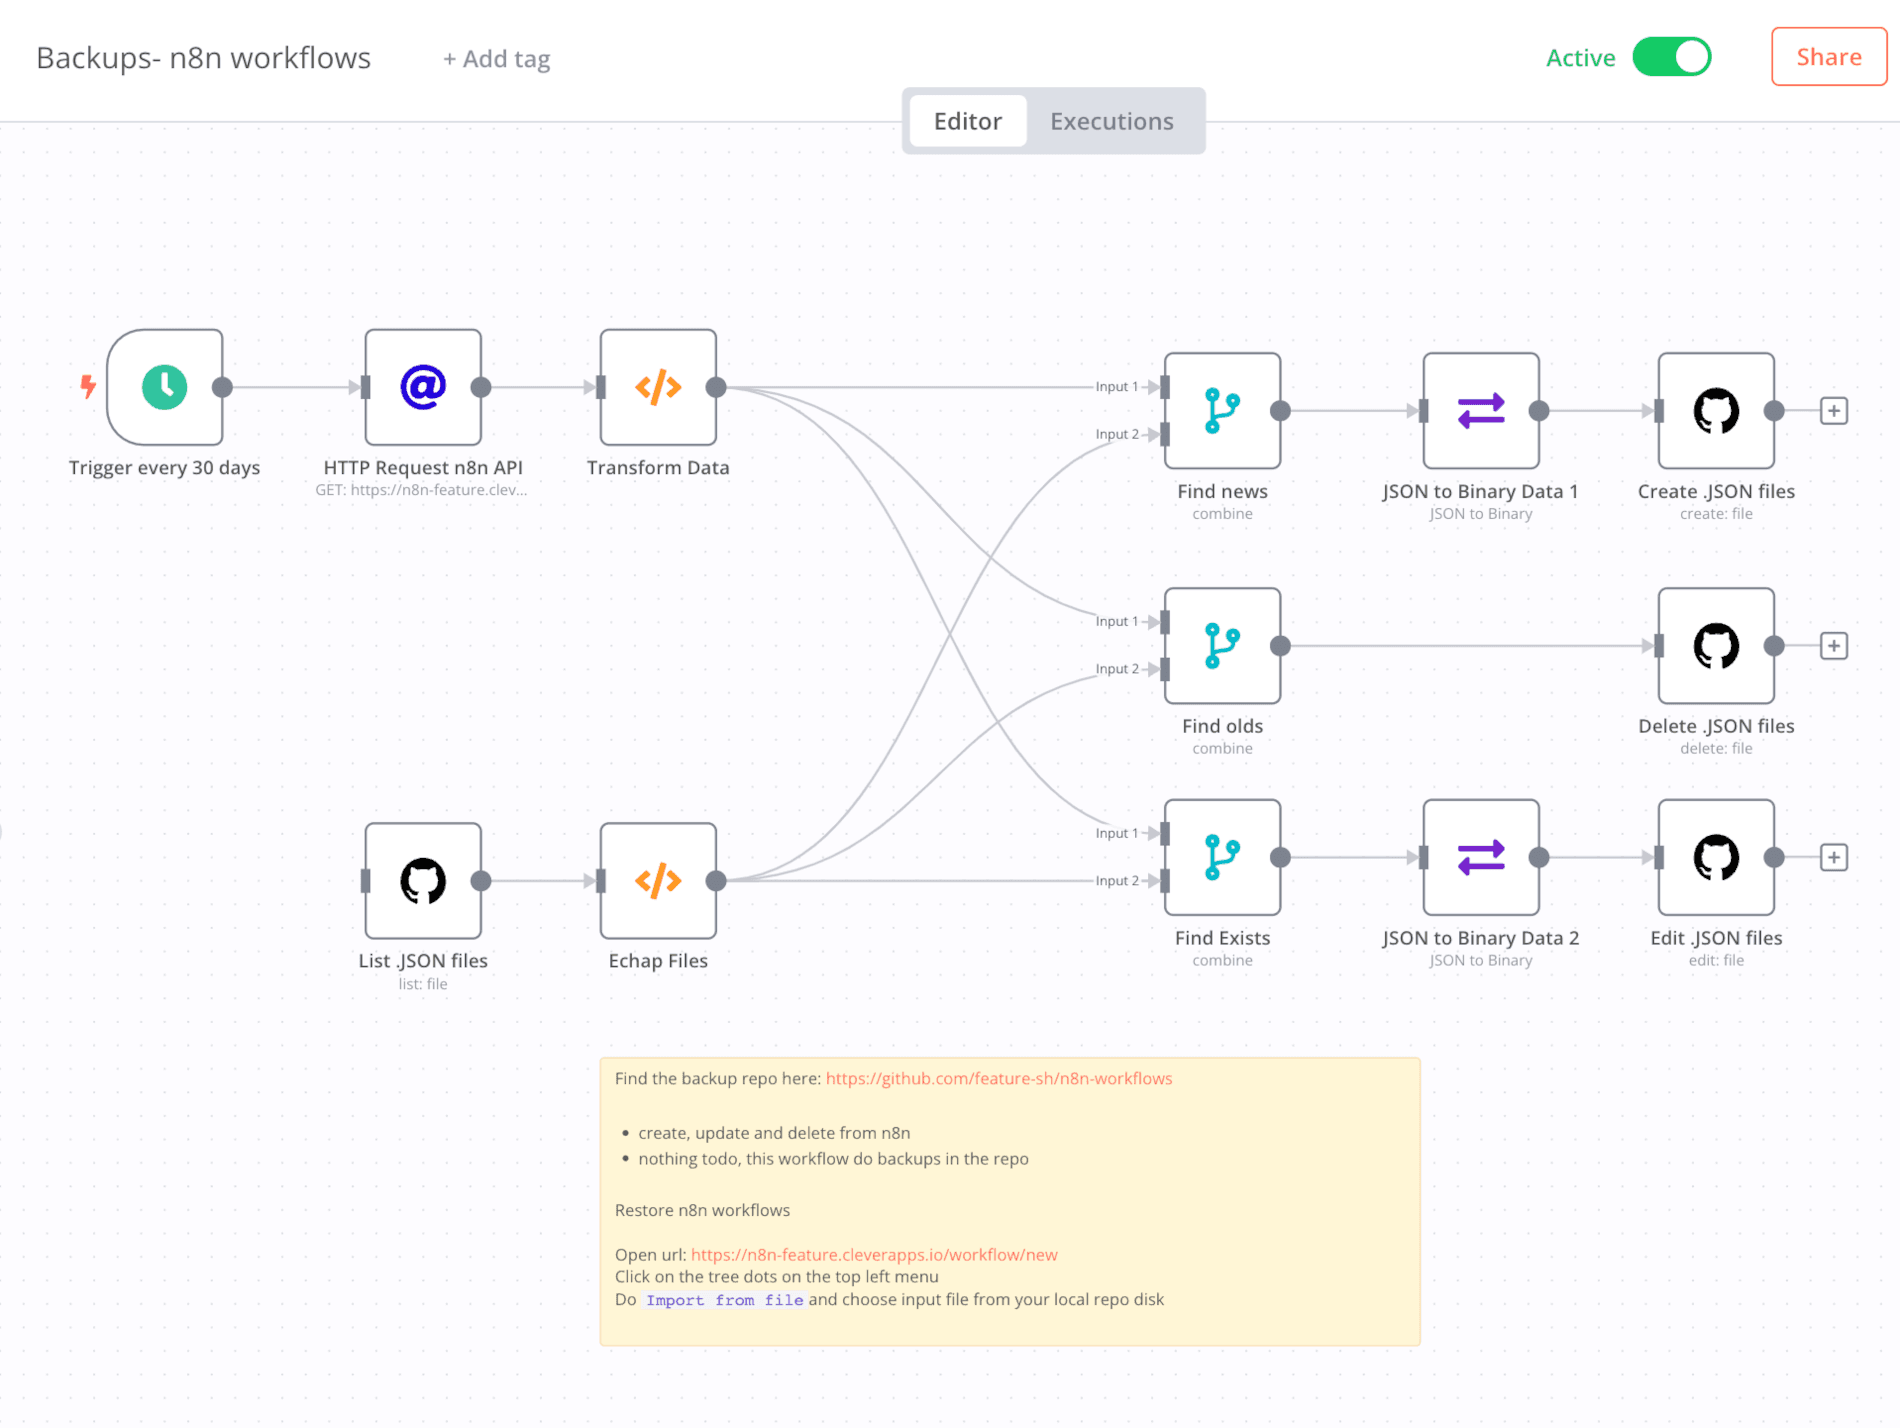1900x1428 pixels.
Task: Open the Edit .JSON files GitHub node
Action: coord(1716,857)
